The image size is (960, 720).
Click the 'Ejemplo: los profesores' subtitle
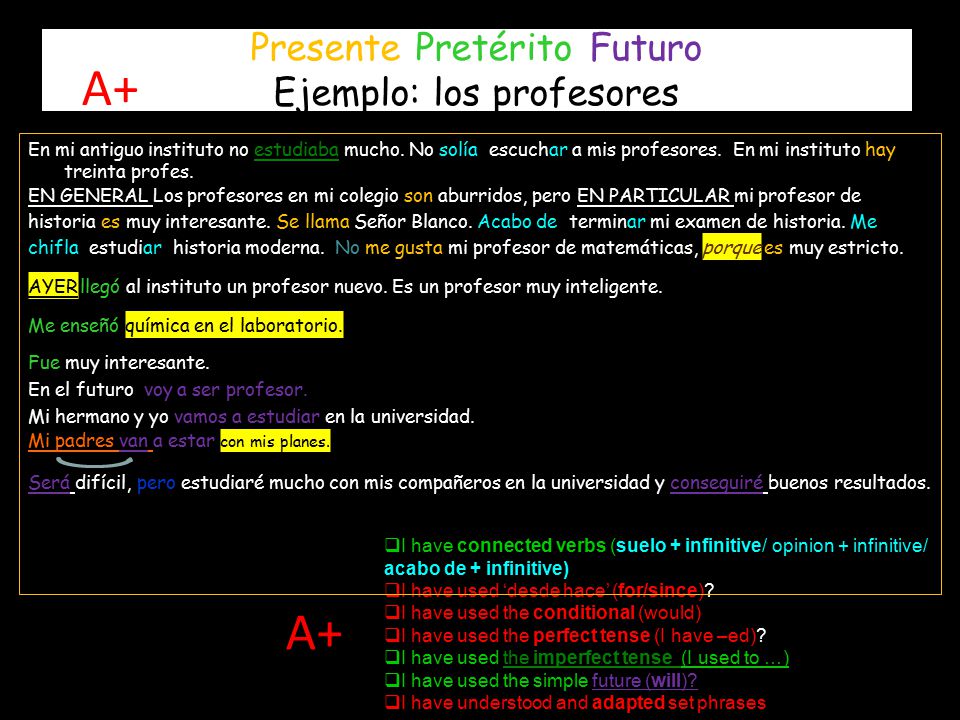(476, 92)
